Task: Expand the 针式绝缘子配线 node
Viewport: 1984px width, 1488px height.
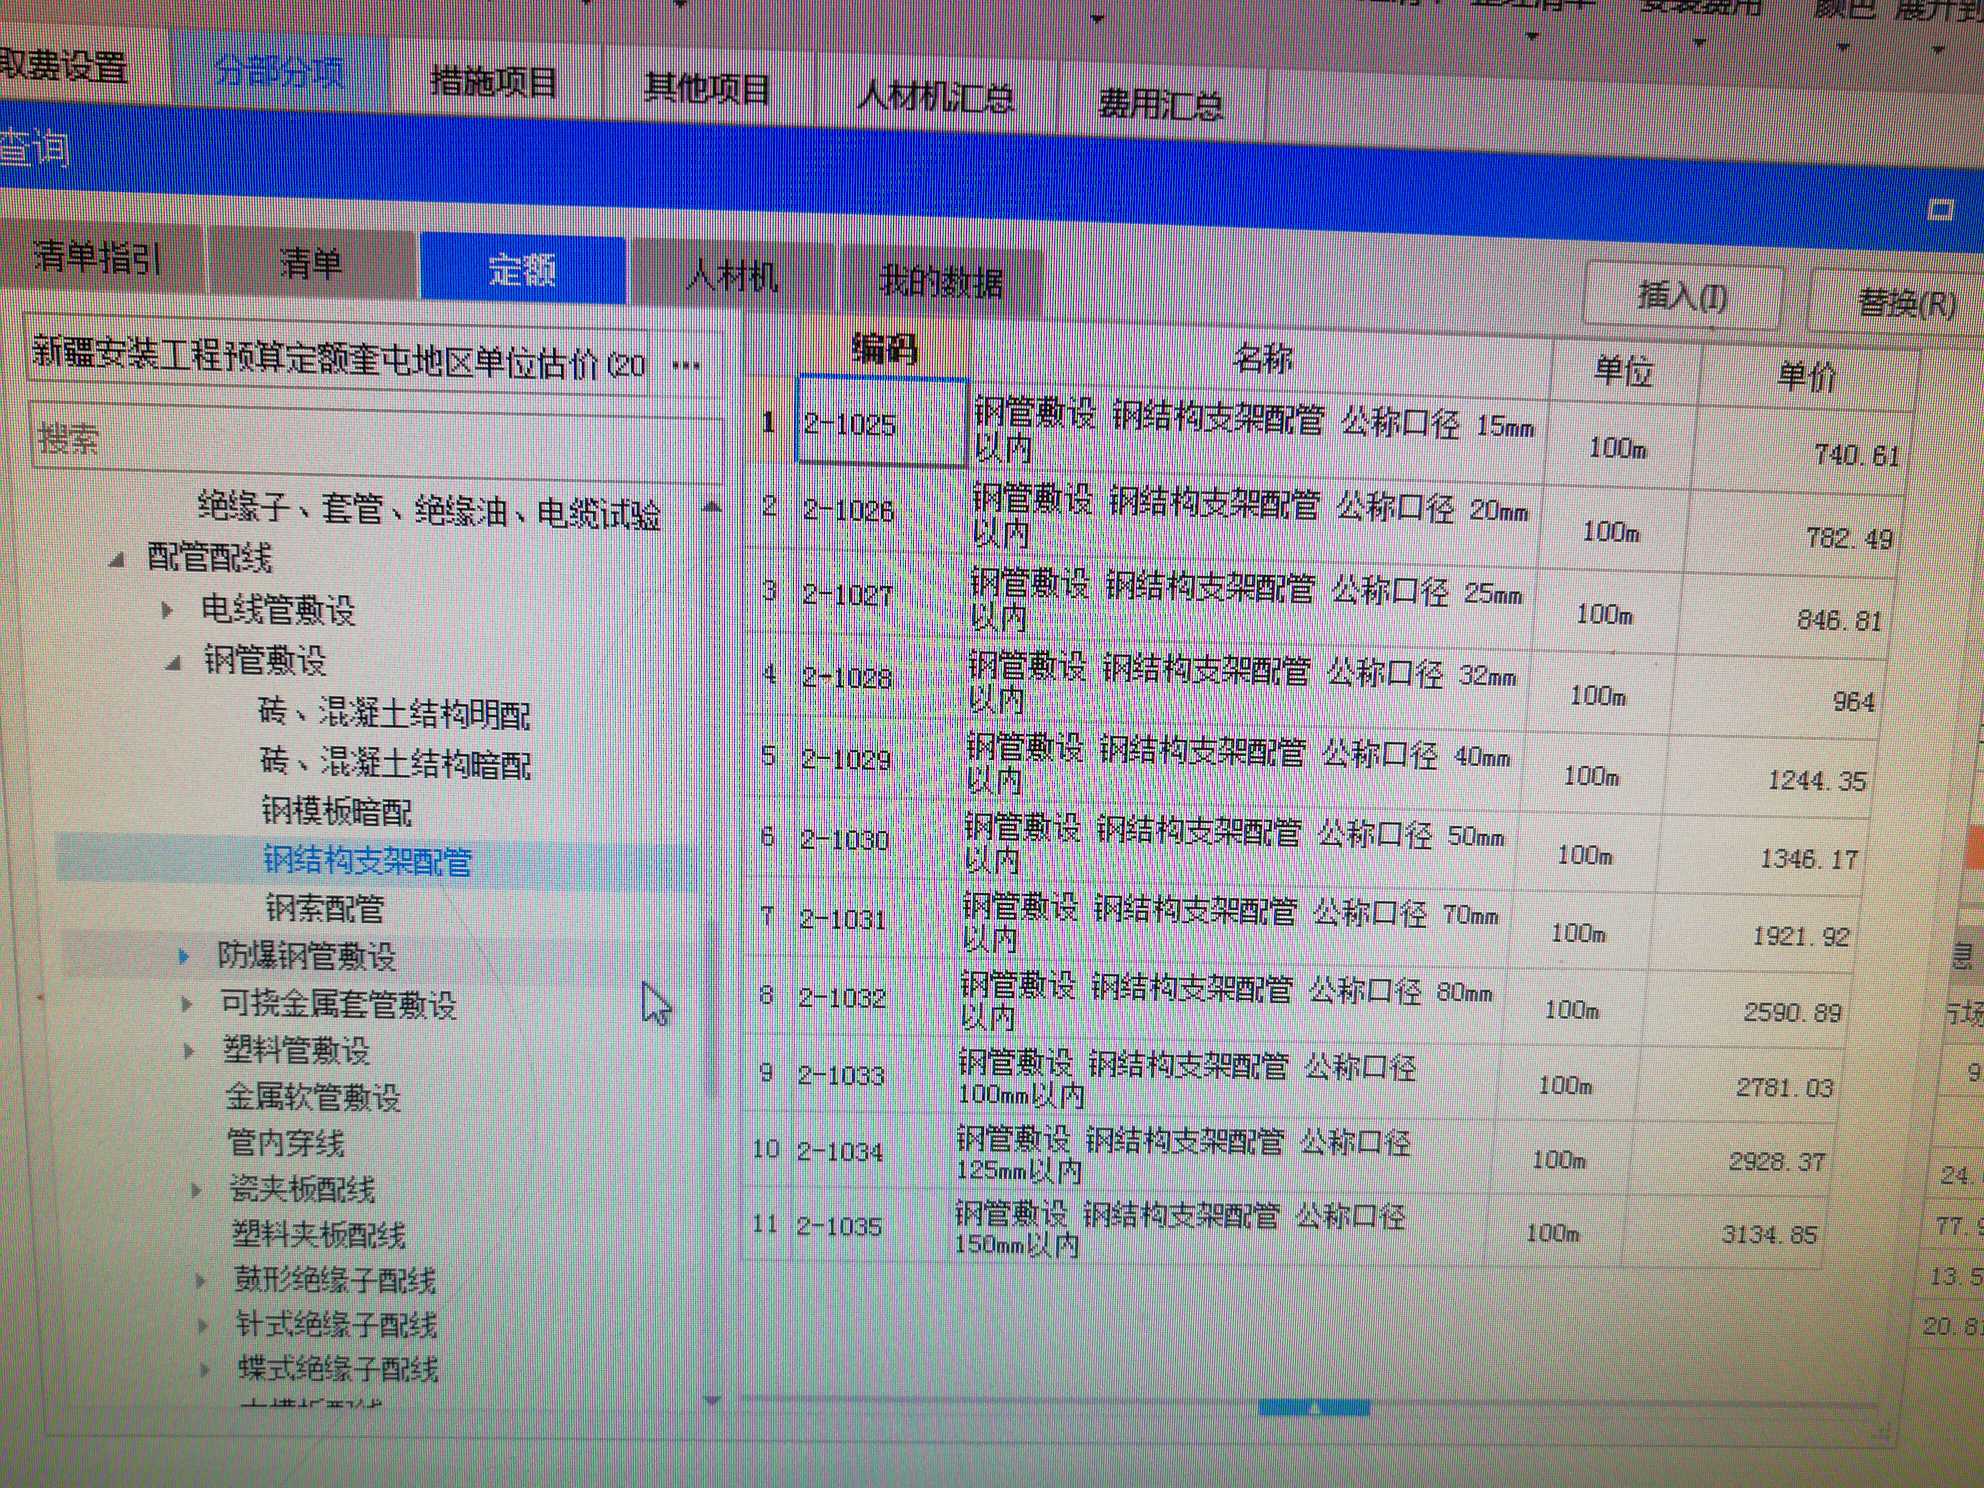Action: point(203,1325)
